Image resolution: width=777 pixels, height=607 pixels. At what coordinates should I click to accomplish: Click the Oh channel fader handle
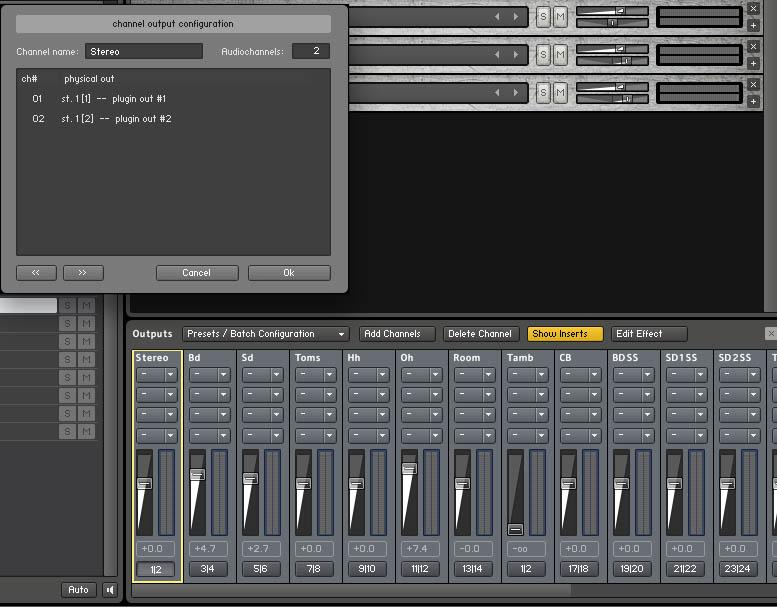pyautogui.click(x=409, y=468)
